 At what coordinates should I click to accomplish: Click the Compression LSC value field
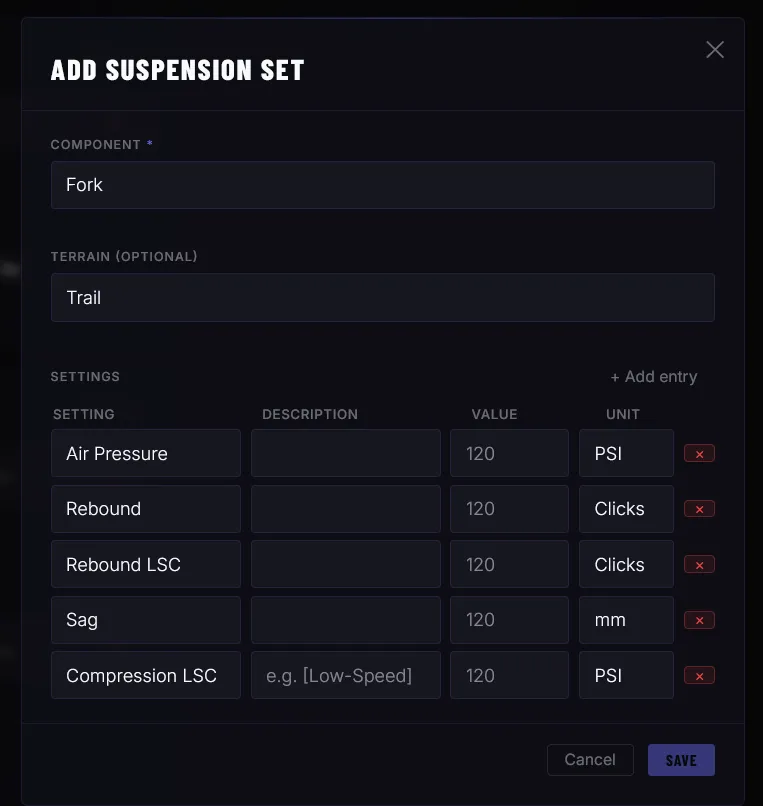click(508, 675)
